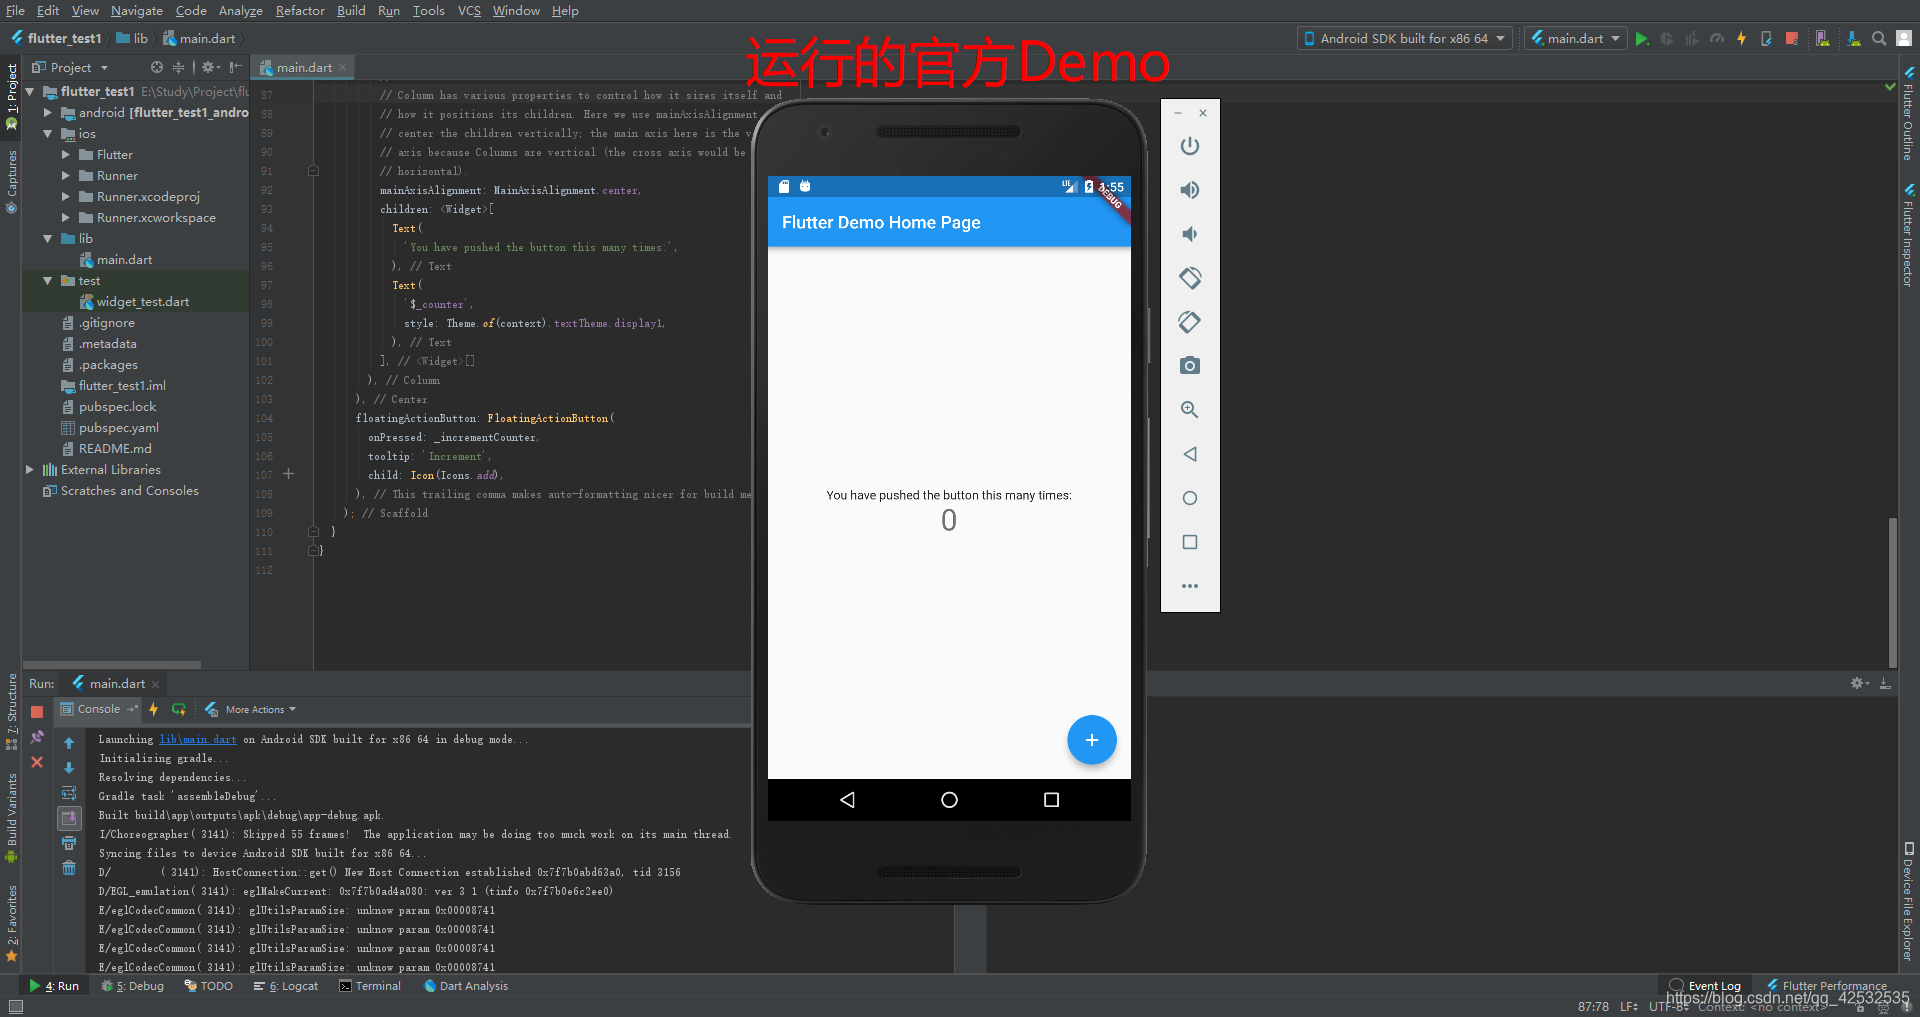The image size is (1920, 1017).
Task: Click the Project panel locate-file target icon
Action: point(156,67)
